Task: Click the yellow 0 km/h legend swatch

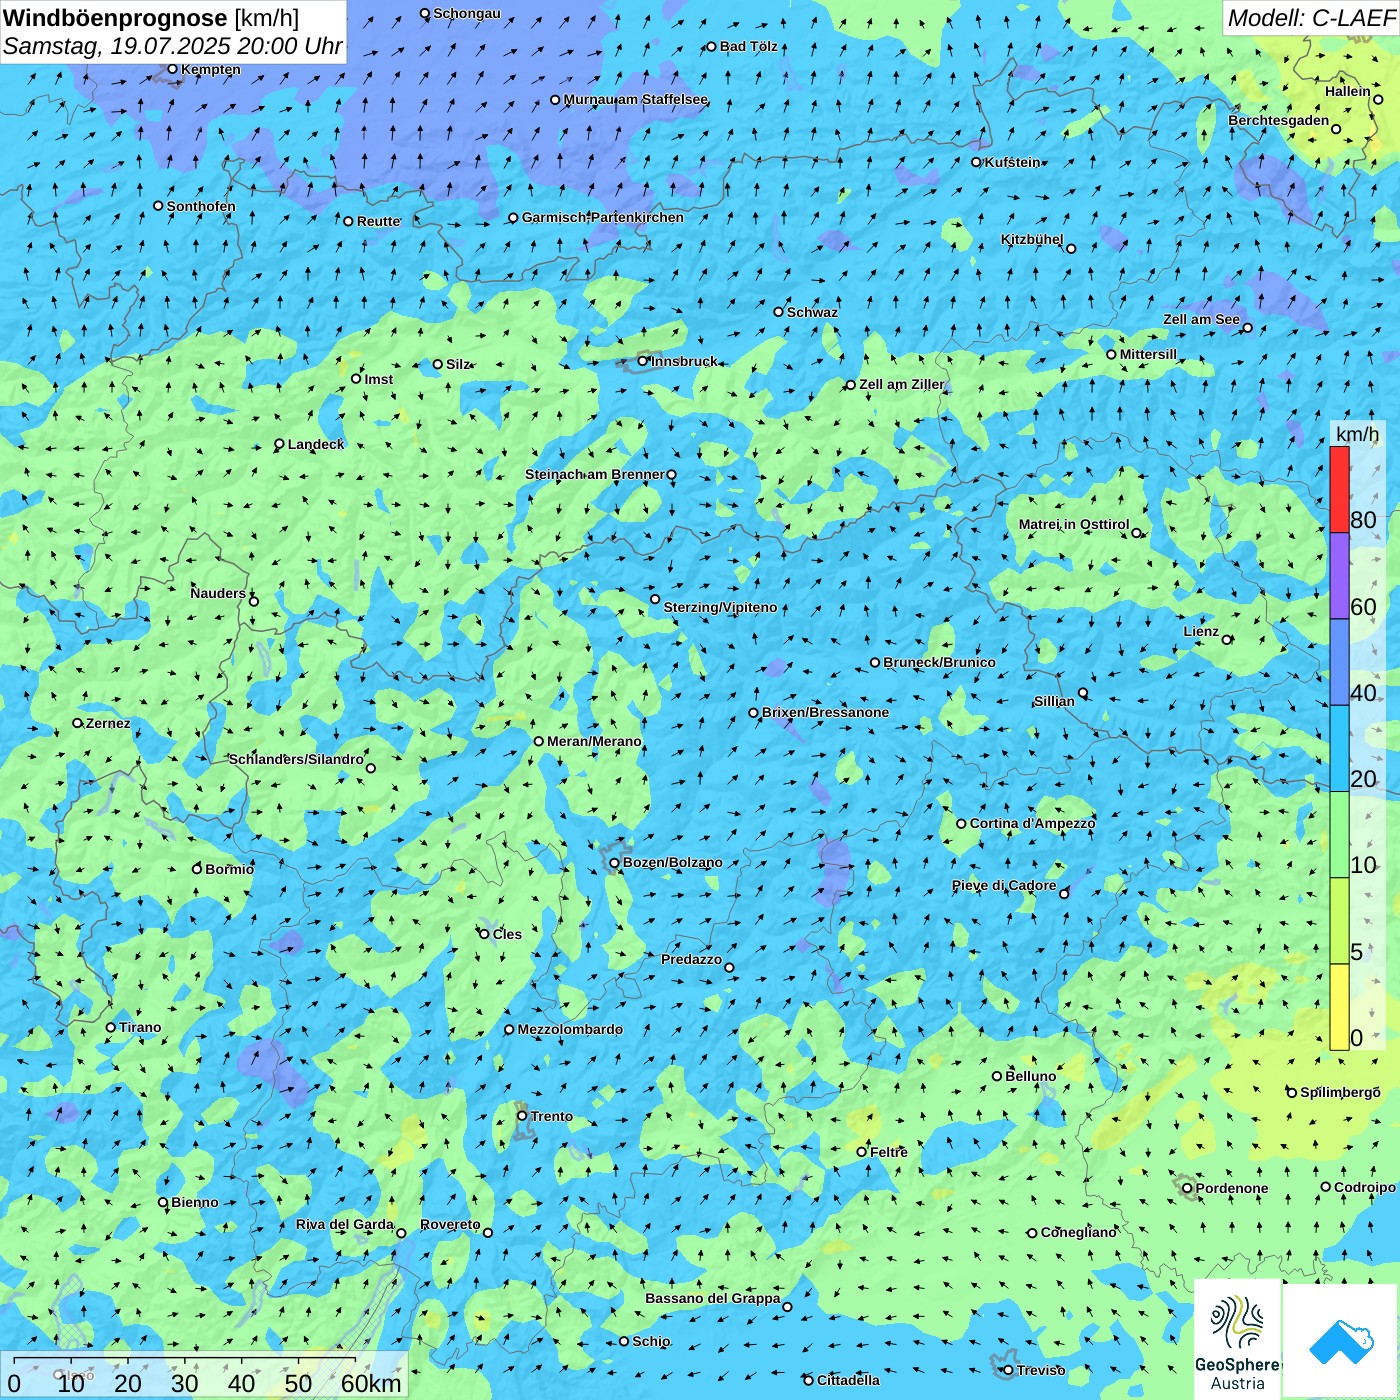Action: point(1339,1007)
